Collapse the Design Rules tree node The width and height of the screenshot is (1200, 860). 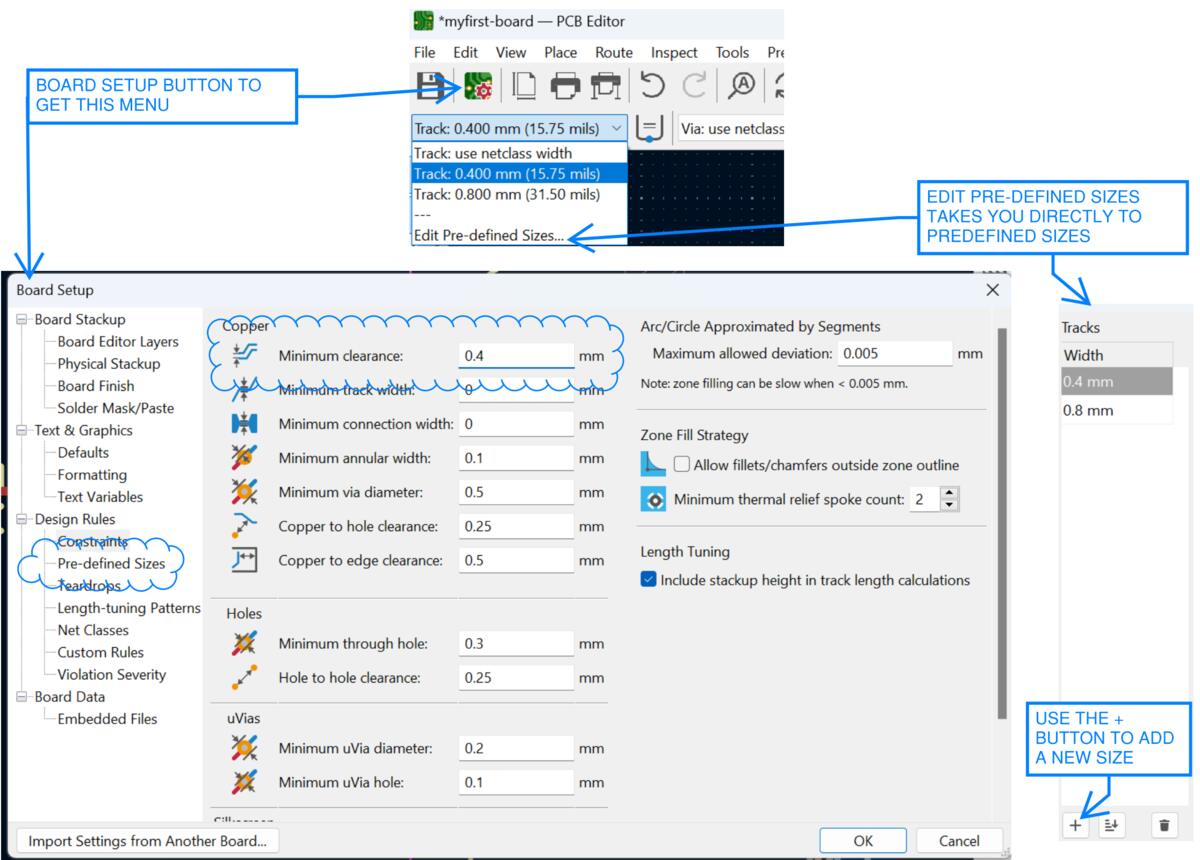23,520
